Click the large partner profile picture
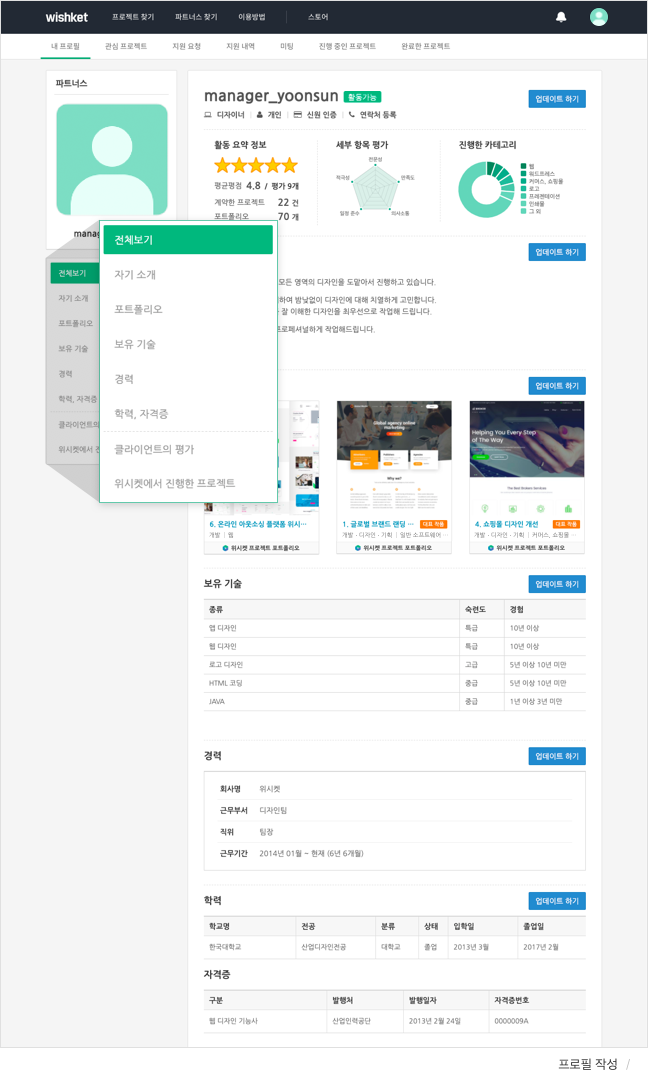 tap(112, 160)
